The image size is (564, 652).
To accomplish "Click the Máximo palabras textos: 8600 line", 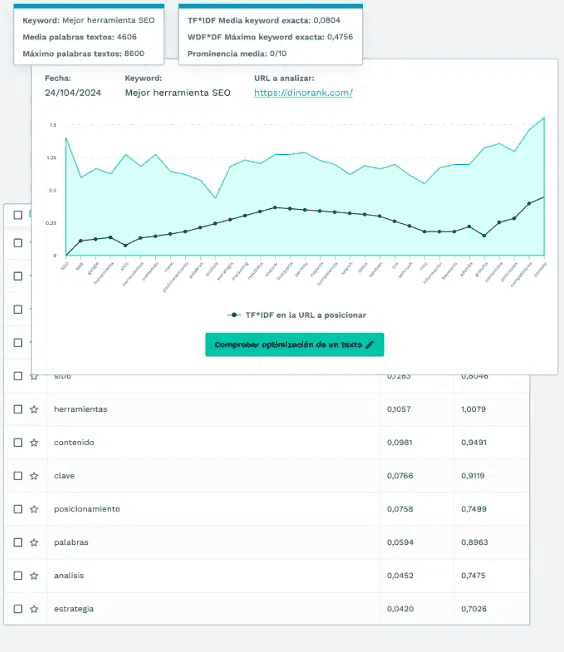I will (83, 54).
